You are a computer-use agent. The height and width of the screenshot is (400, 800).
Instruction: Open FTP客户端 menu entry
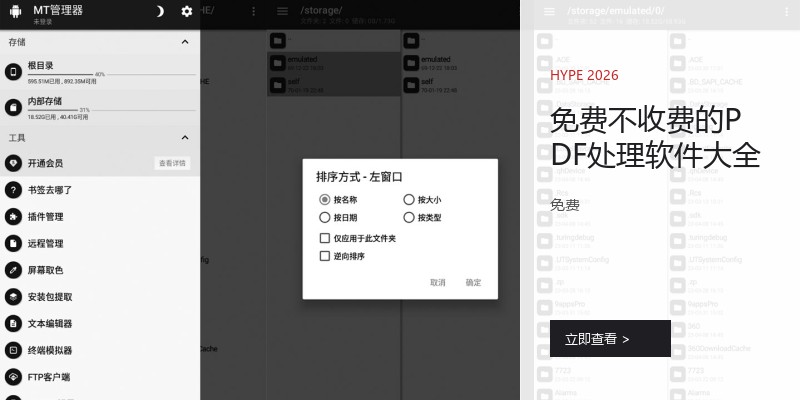coord(100,377)
